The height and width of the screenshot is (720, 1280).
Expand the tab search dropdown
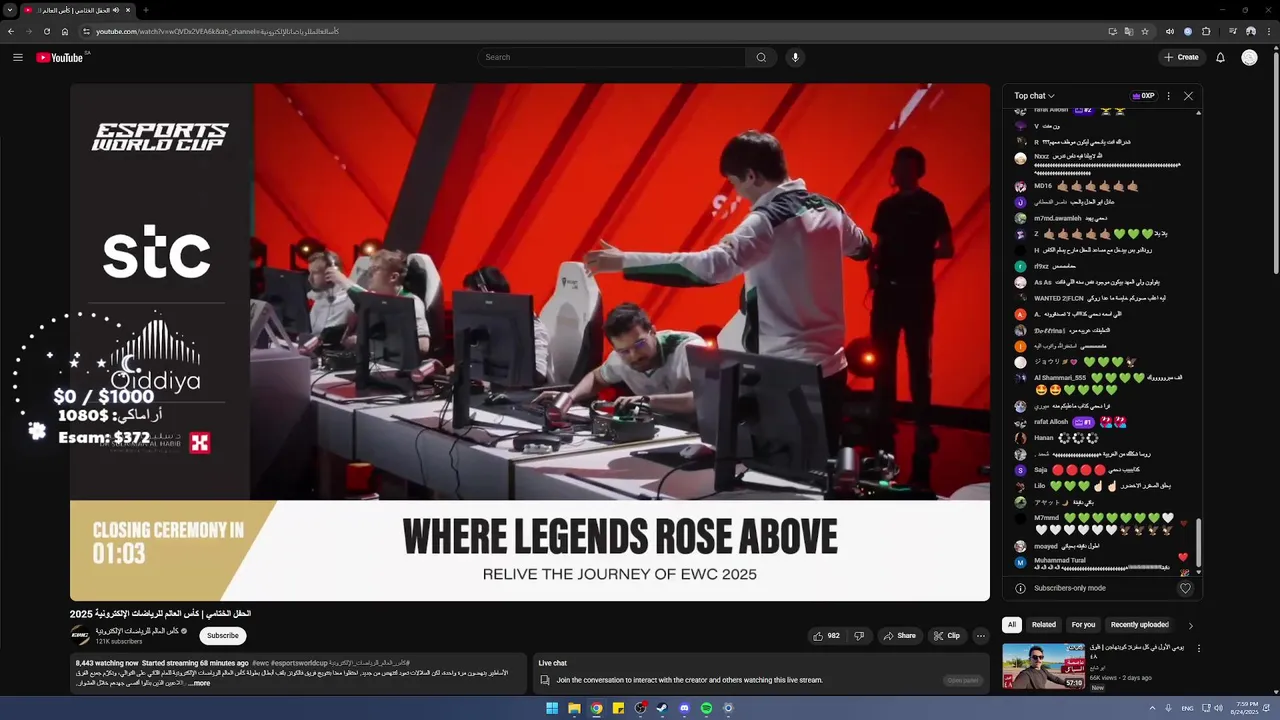pos(10,10)
